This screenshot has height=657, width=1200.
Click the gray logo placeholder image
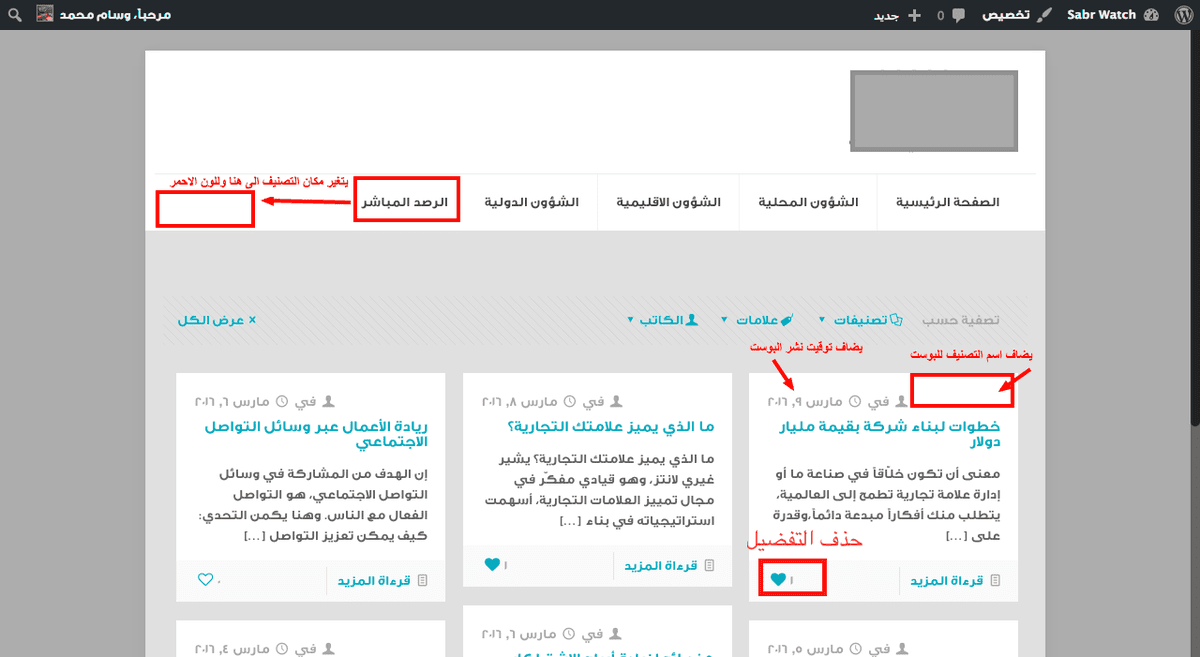(933, 110)
